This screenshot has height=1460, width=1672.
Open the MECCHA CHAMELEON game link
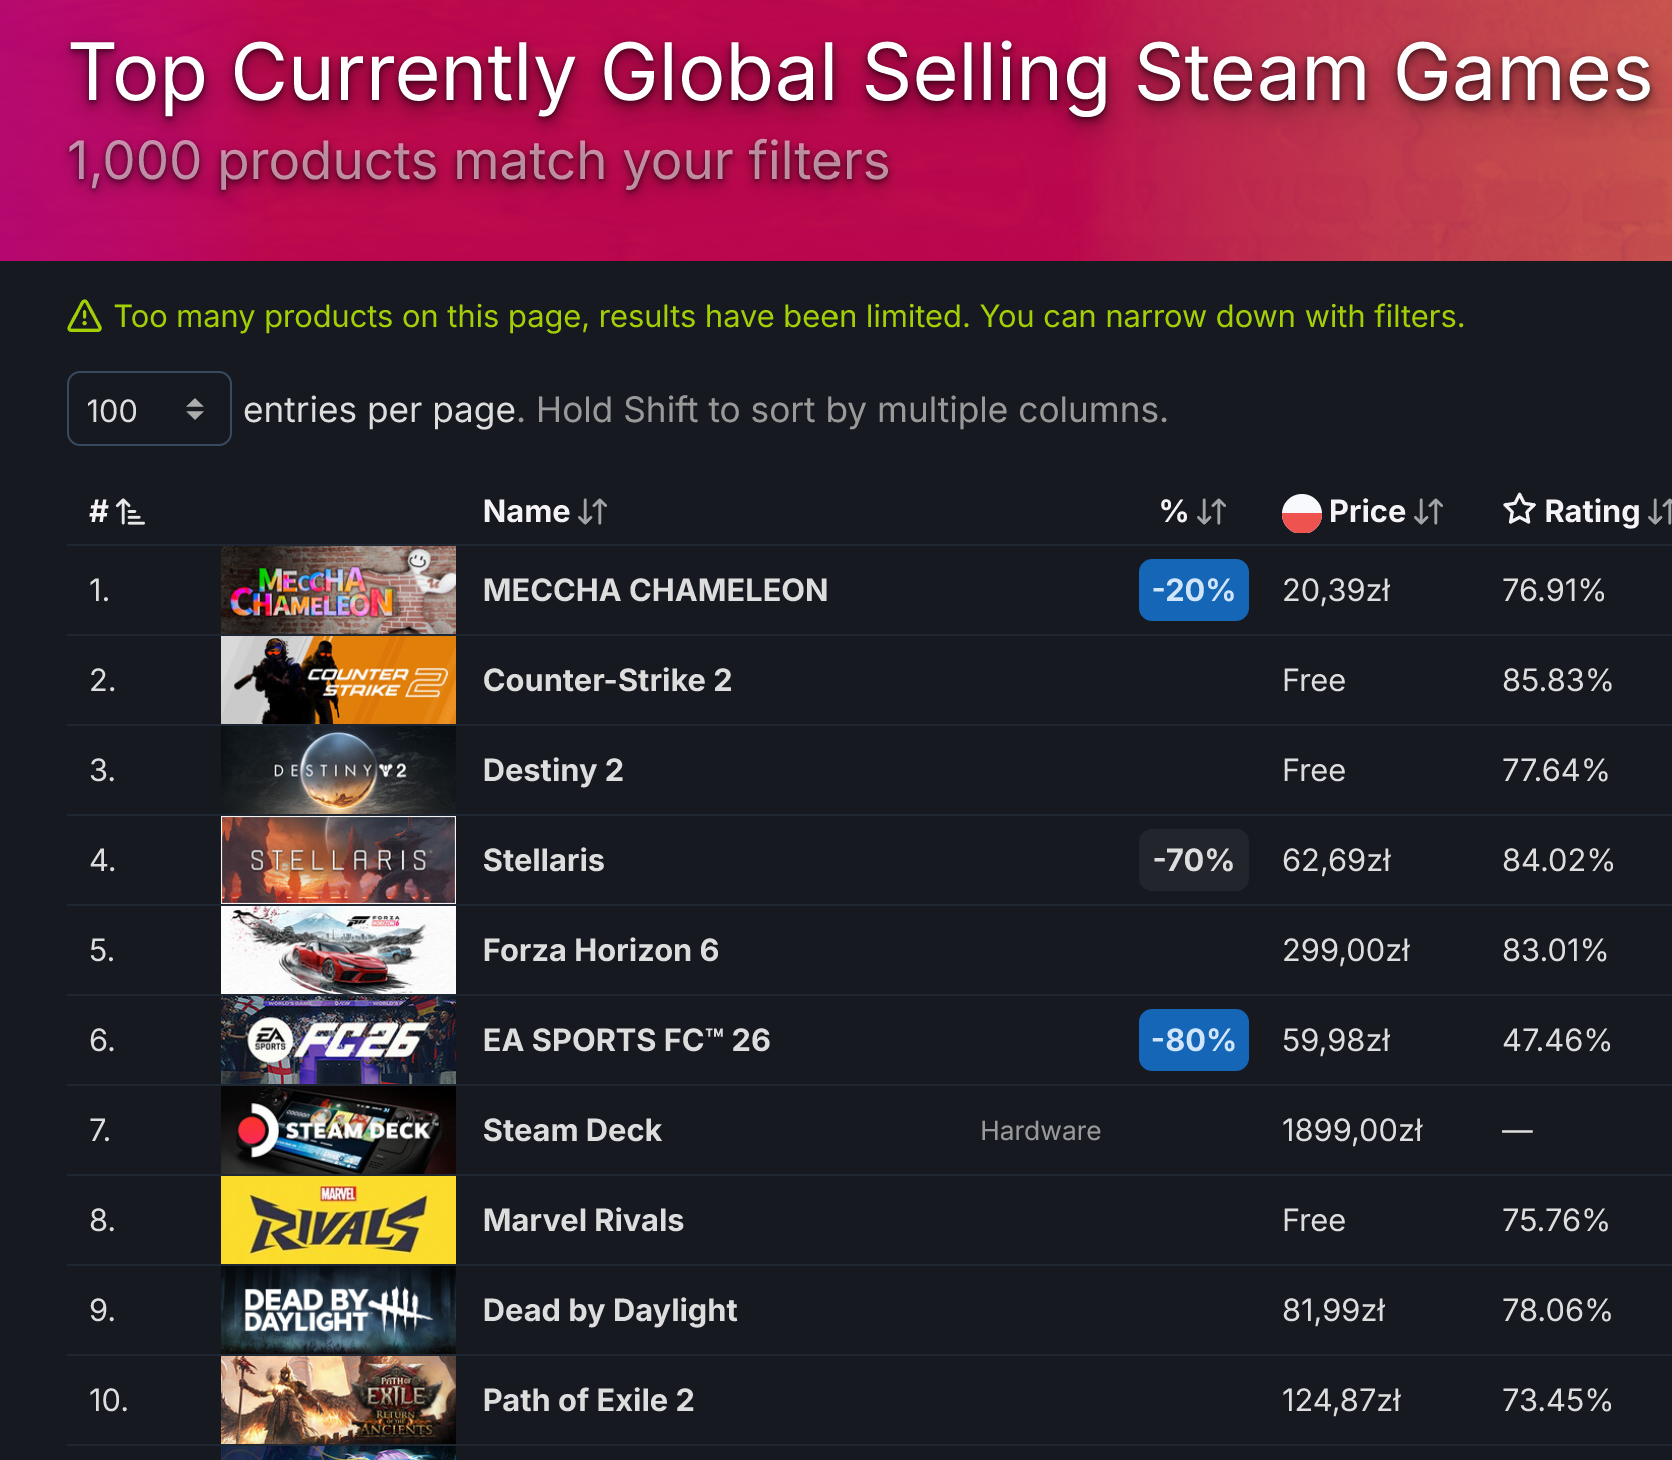655,590
